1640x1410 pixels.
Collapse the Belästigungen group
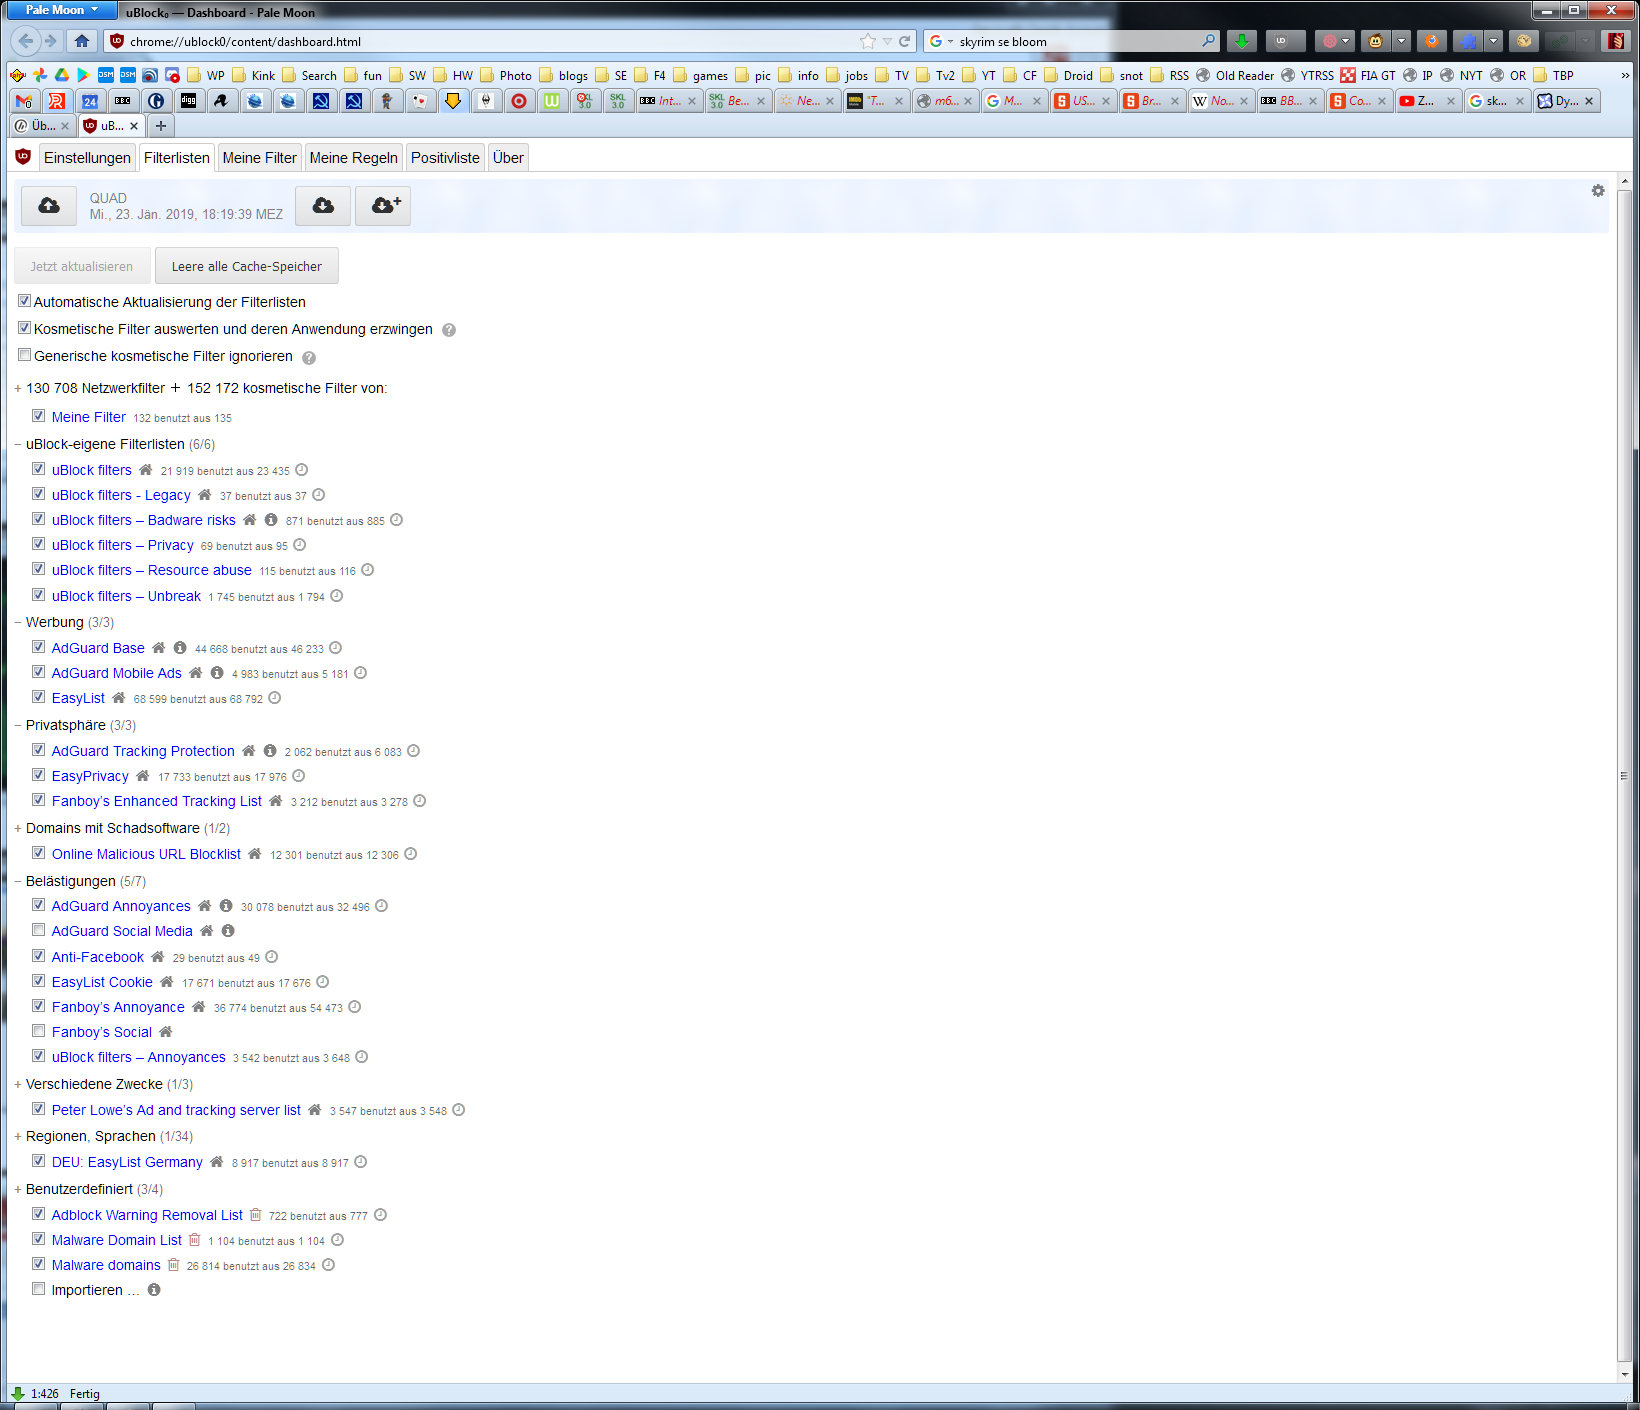coord(18,881)
